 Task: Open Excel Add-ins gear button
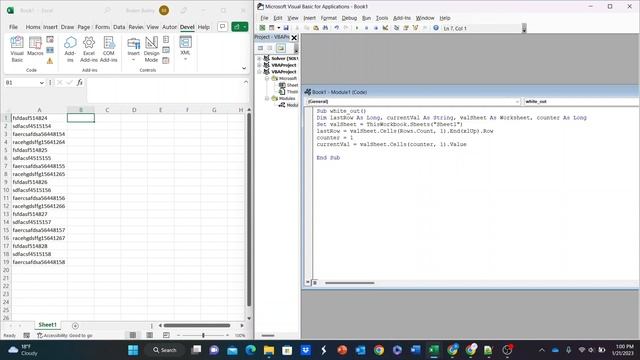click(x=89, y=49)
